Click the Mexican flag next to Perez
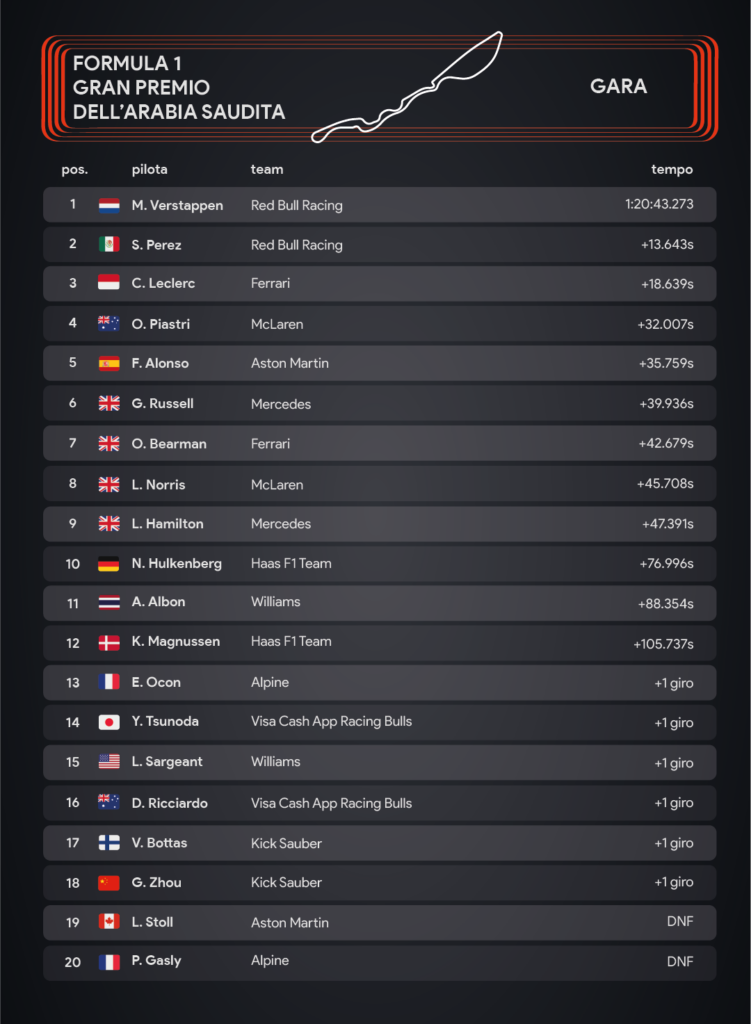 pyautogui.click(x=109, y=245)
